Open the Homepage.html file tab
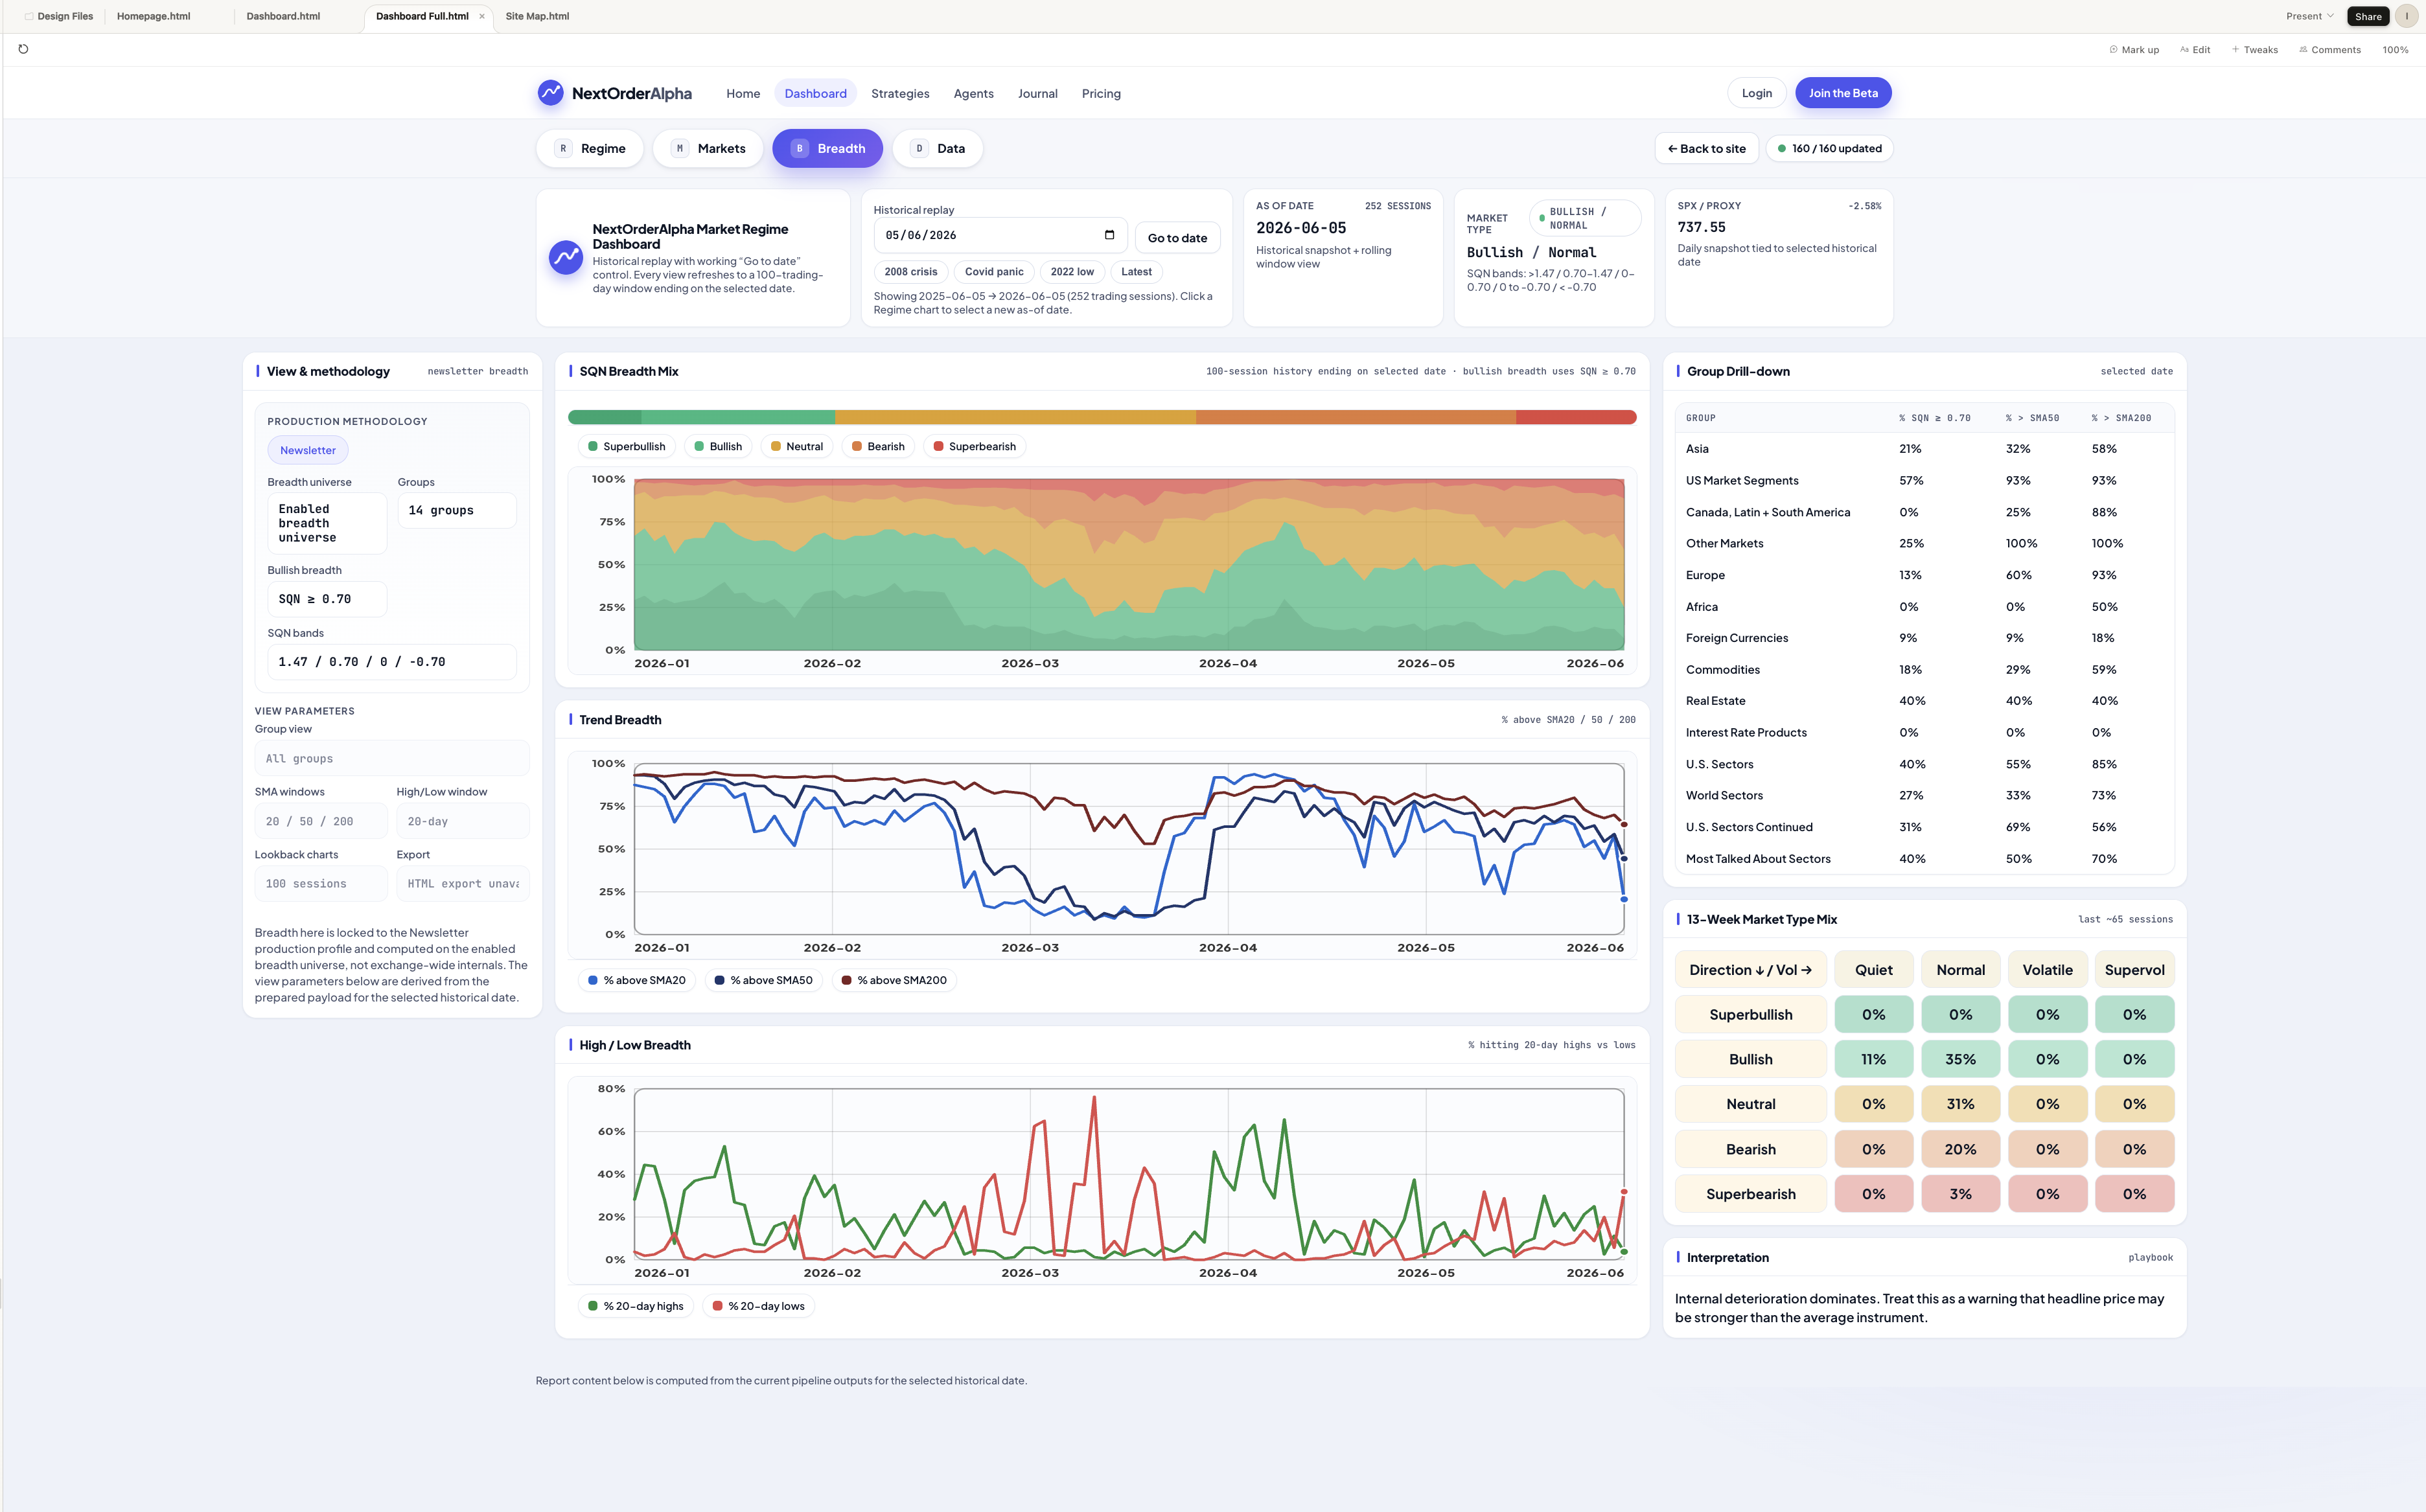 (153, 16)
